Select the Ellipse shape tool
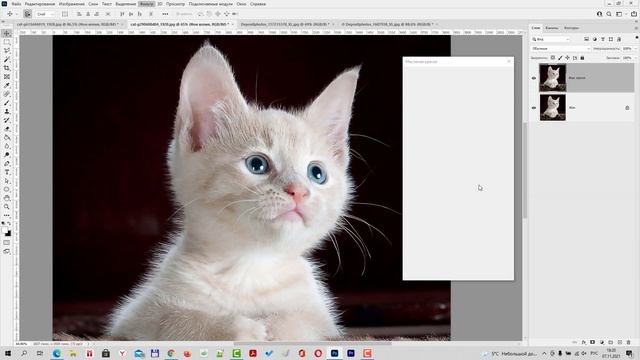Viewport: 640px width, 360px height. tap(7, 189)
